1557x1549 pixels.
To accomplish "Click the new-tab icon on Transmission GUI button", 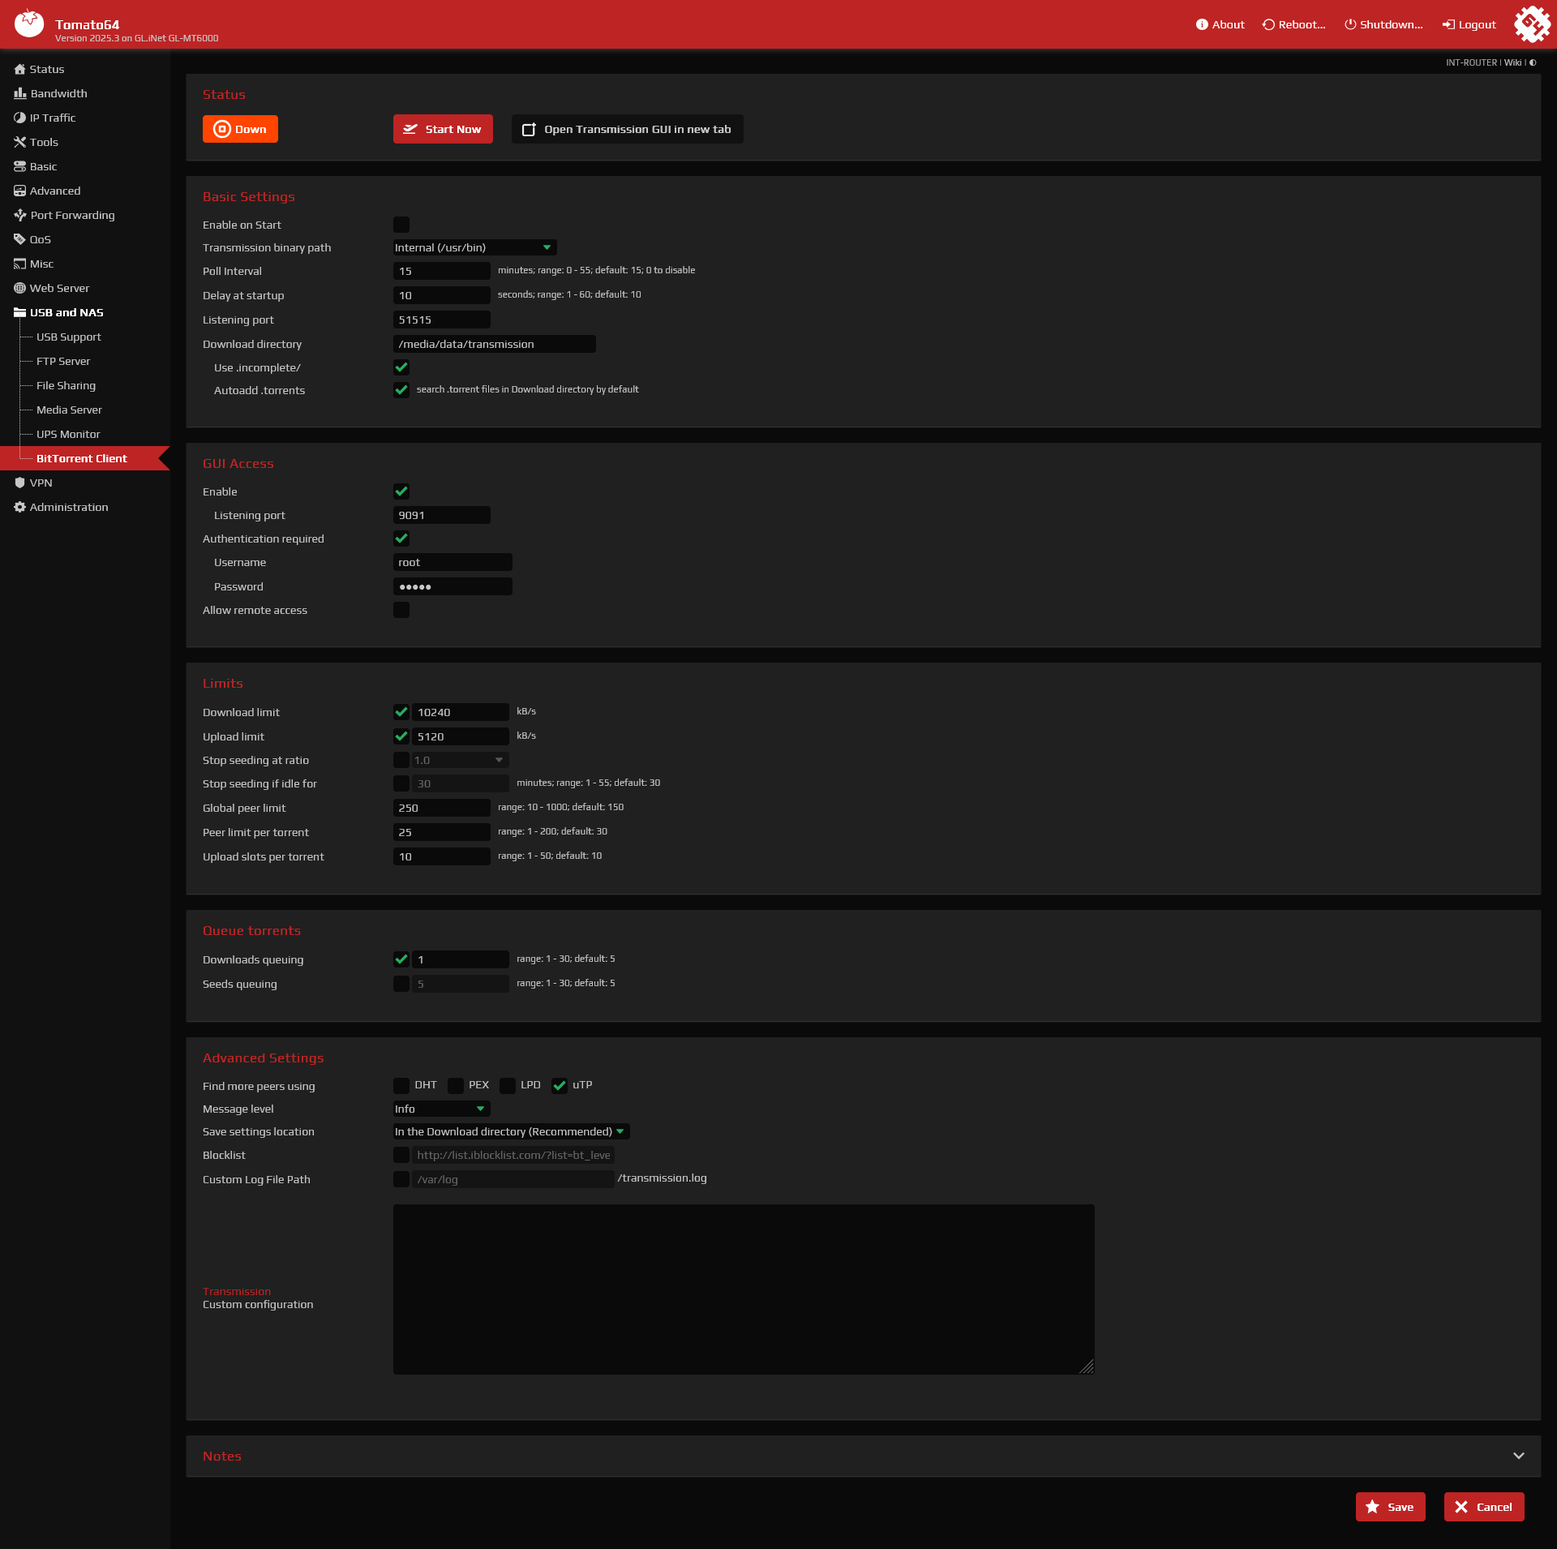I will point(529,129).
